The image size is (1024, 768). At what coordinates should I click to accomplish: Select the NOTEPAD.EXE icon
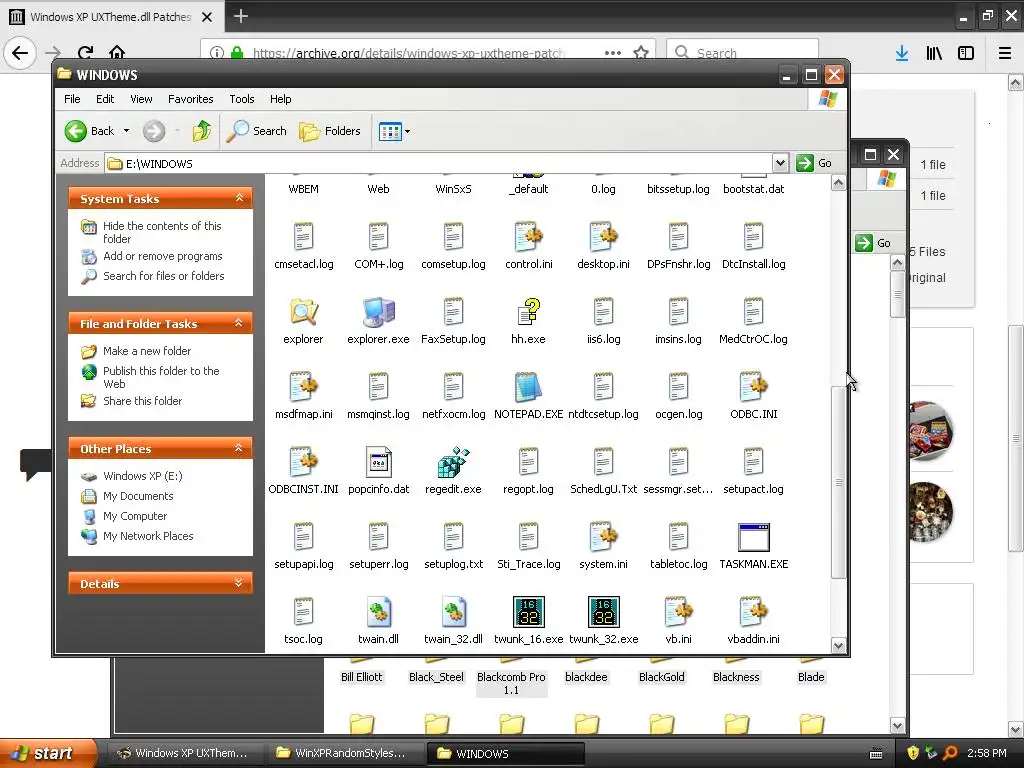pos(528,387)
